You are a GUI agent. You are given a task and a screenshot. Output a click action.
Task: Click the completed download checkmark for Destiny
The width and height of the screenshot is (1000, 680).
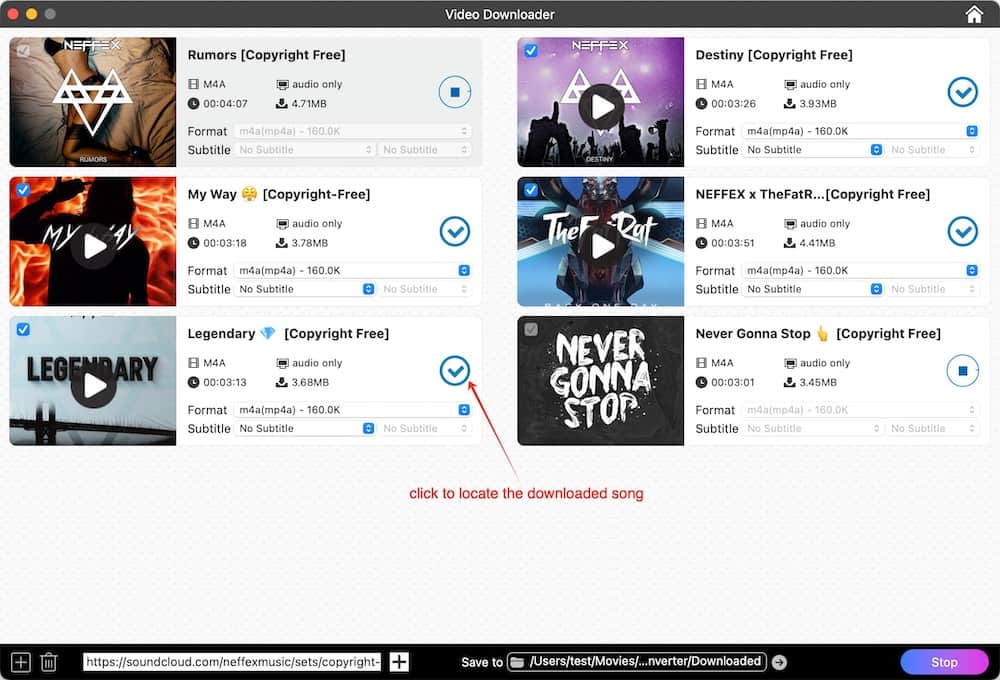(962, 91)
